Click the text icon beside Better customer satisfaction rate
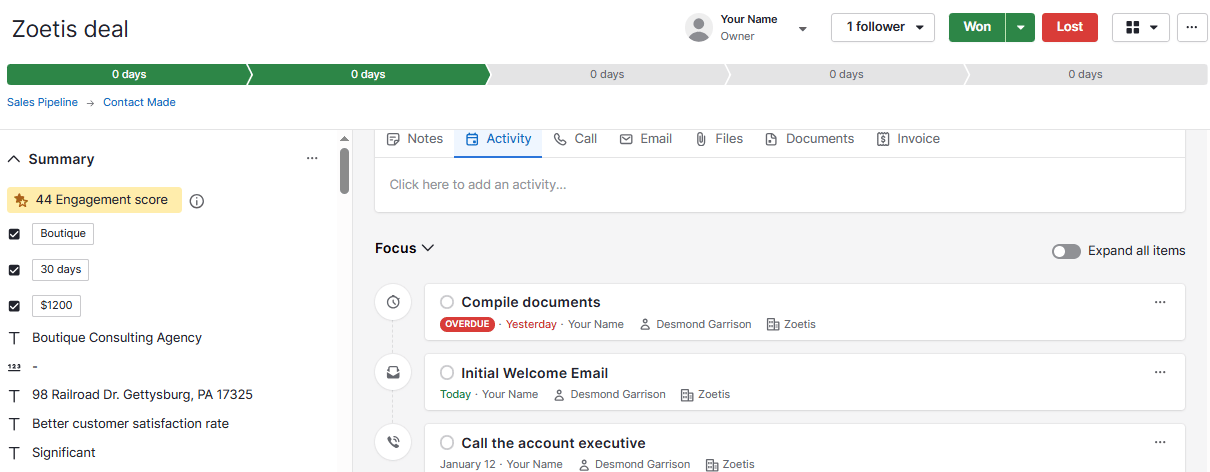This screenshot has height=472, width=1210. 14,424
